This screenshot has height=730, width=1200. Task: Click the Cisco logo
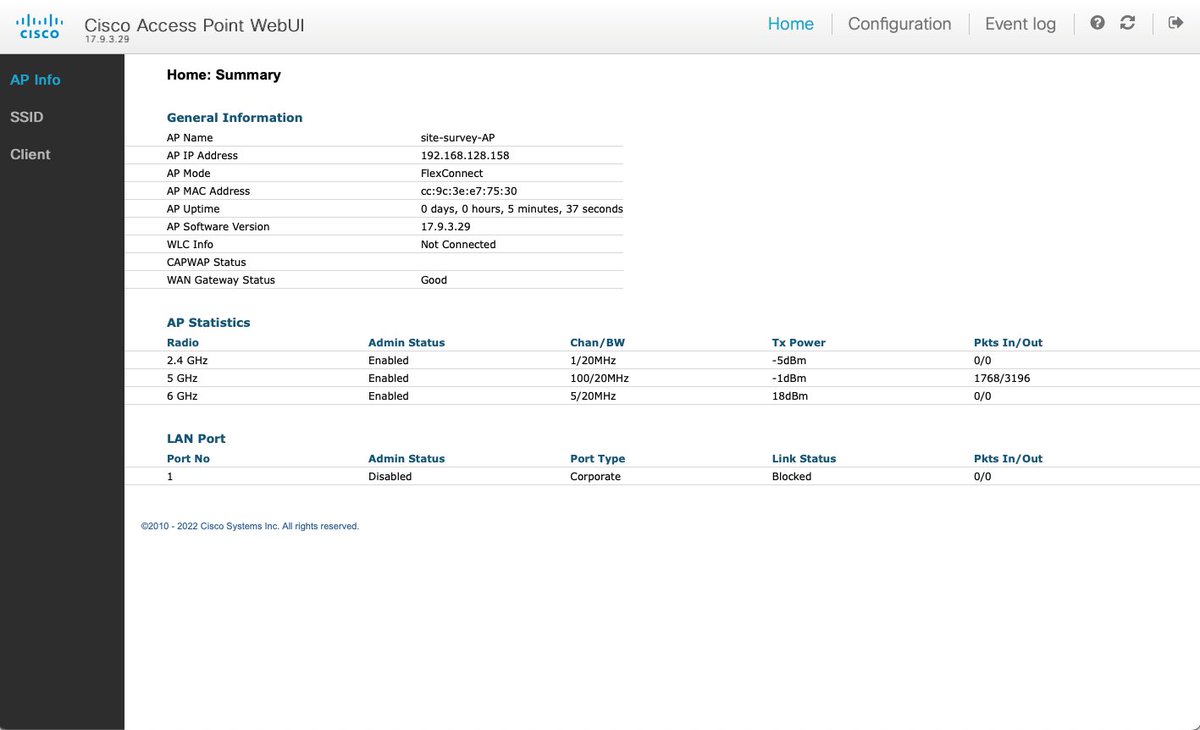[40, 27]
